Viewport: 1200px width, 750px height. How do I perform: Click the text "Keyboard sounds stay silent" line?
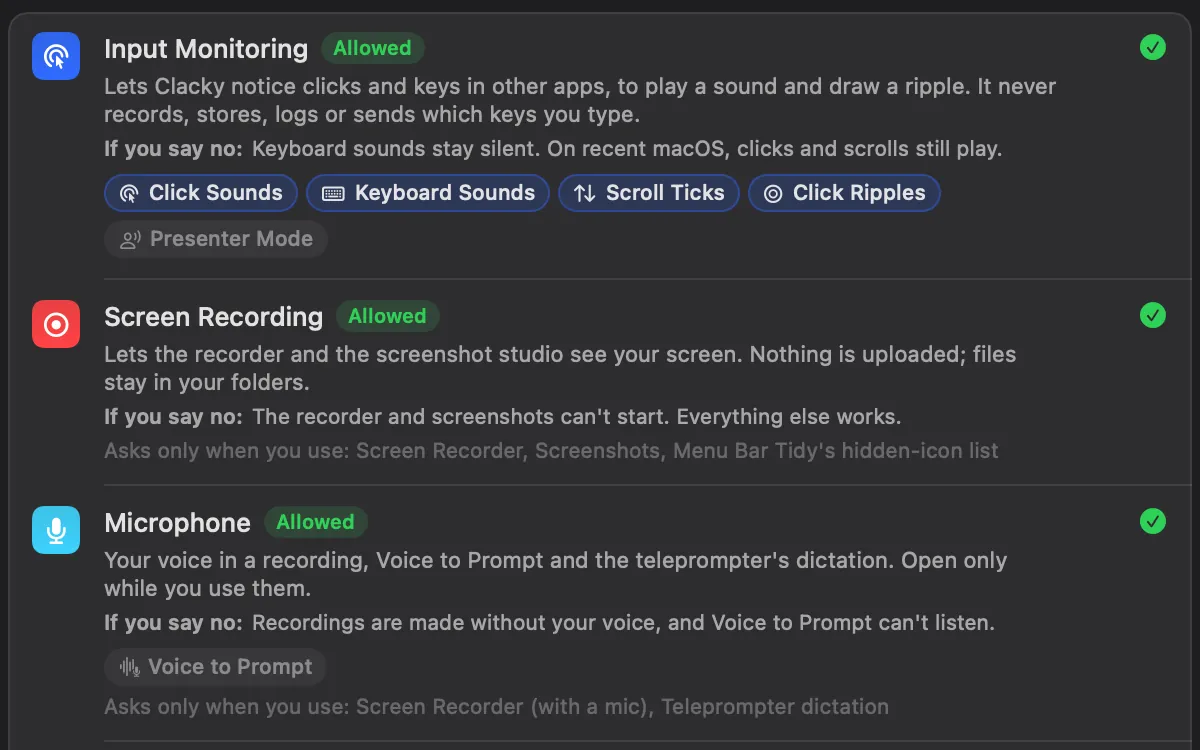click(553, 149)
